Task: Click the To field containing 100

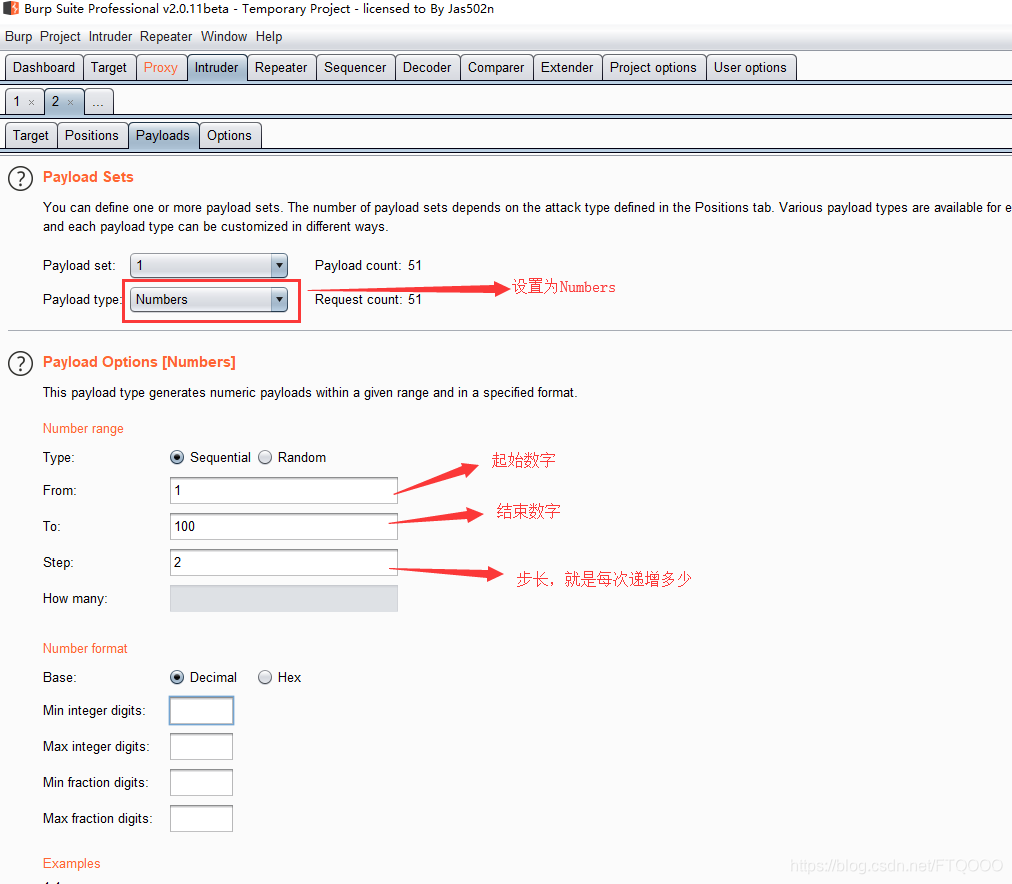Action: click(283, 527)
